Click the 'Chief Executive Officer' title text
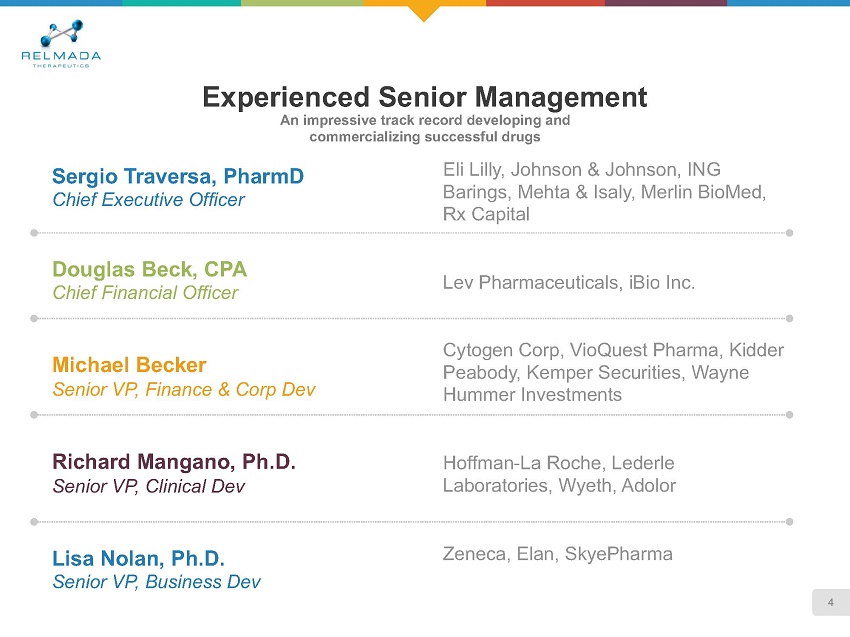Screen dimensions: 850x637 pos(148,200)
